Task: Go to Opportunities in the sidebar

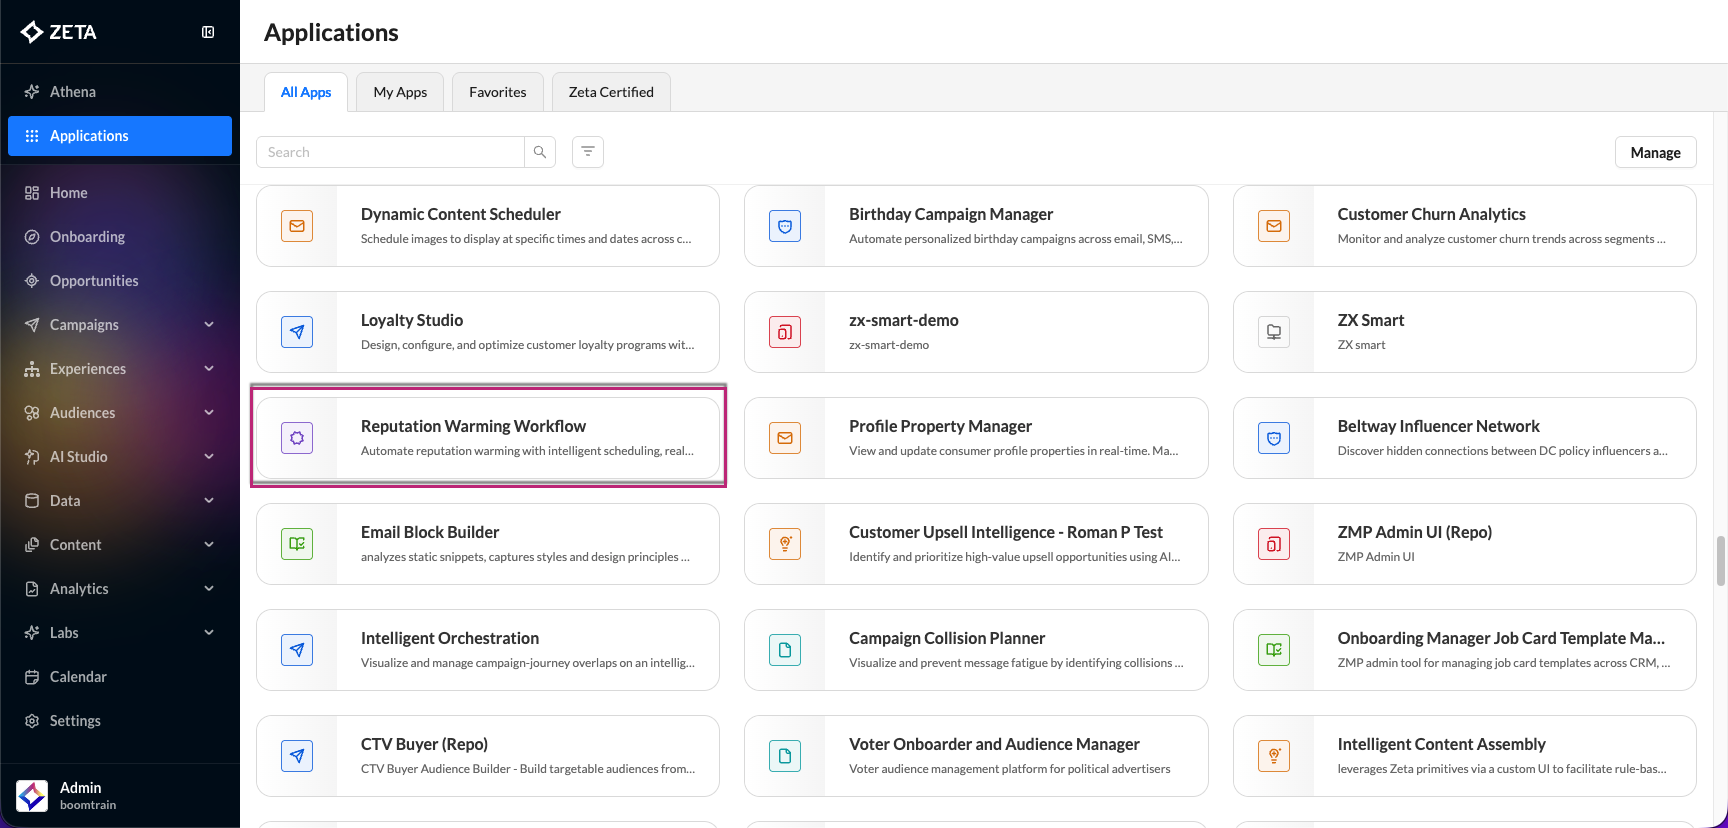Action: tap(120, 281)
